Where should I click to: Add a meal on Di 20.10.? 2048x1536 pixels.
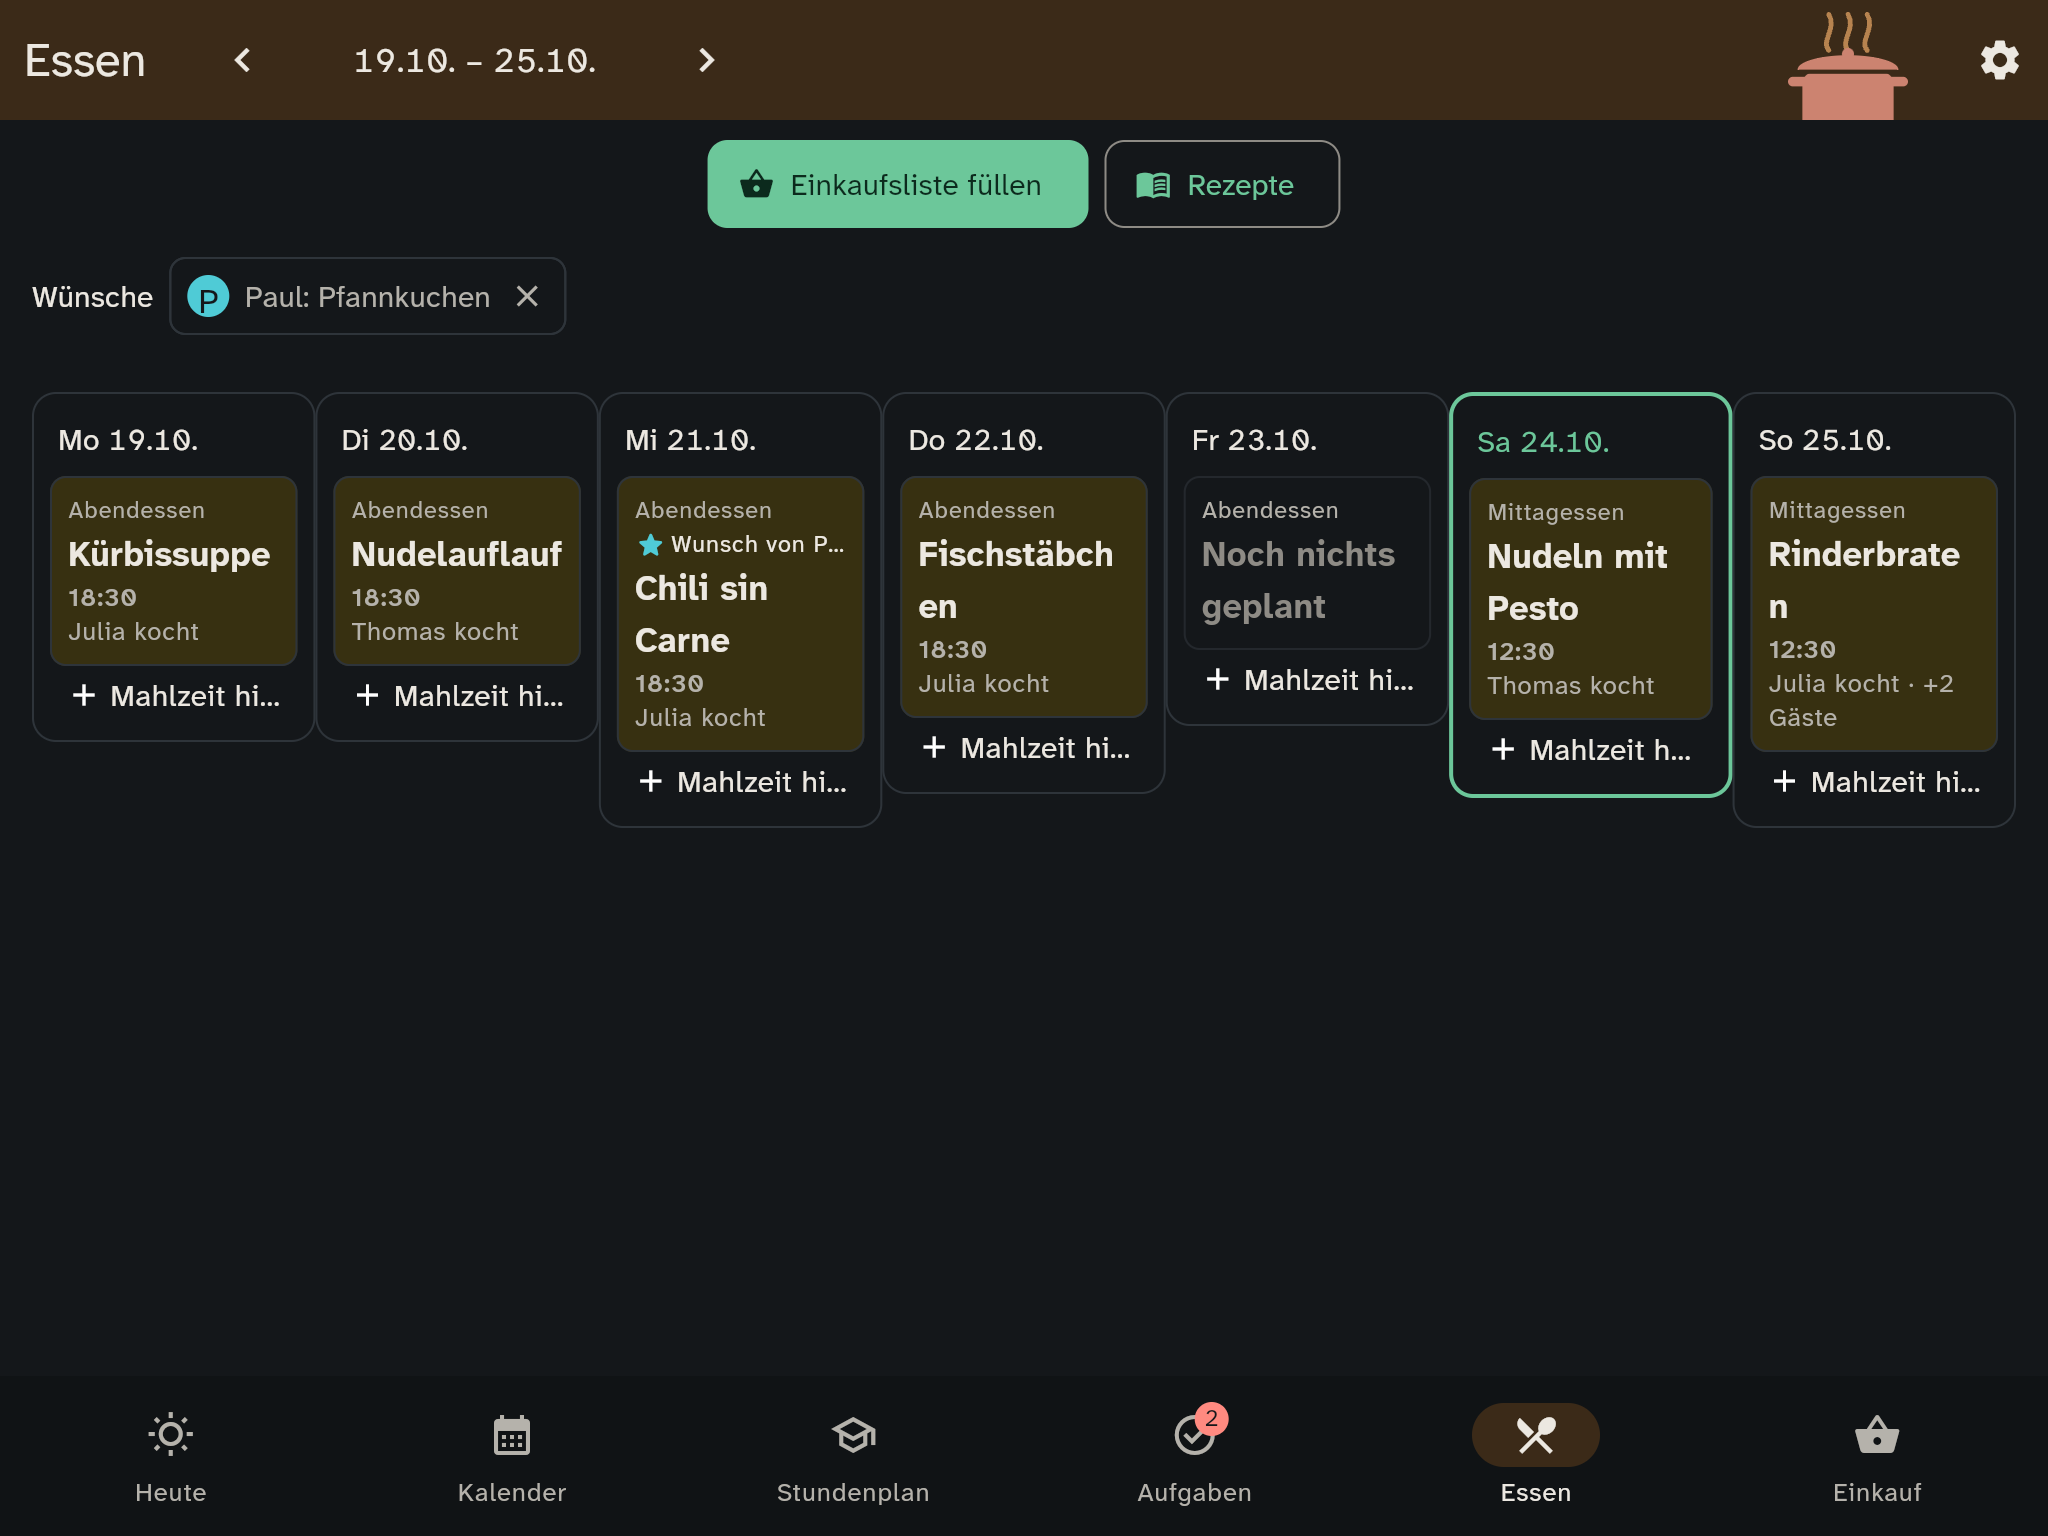tap(457, 696)
